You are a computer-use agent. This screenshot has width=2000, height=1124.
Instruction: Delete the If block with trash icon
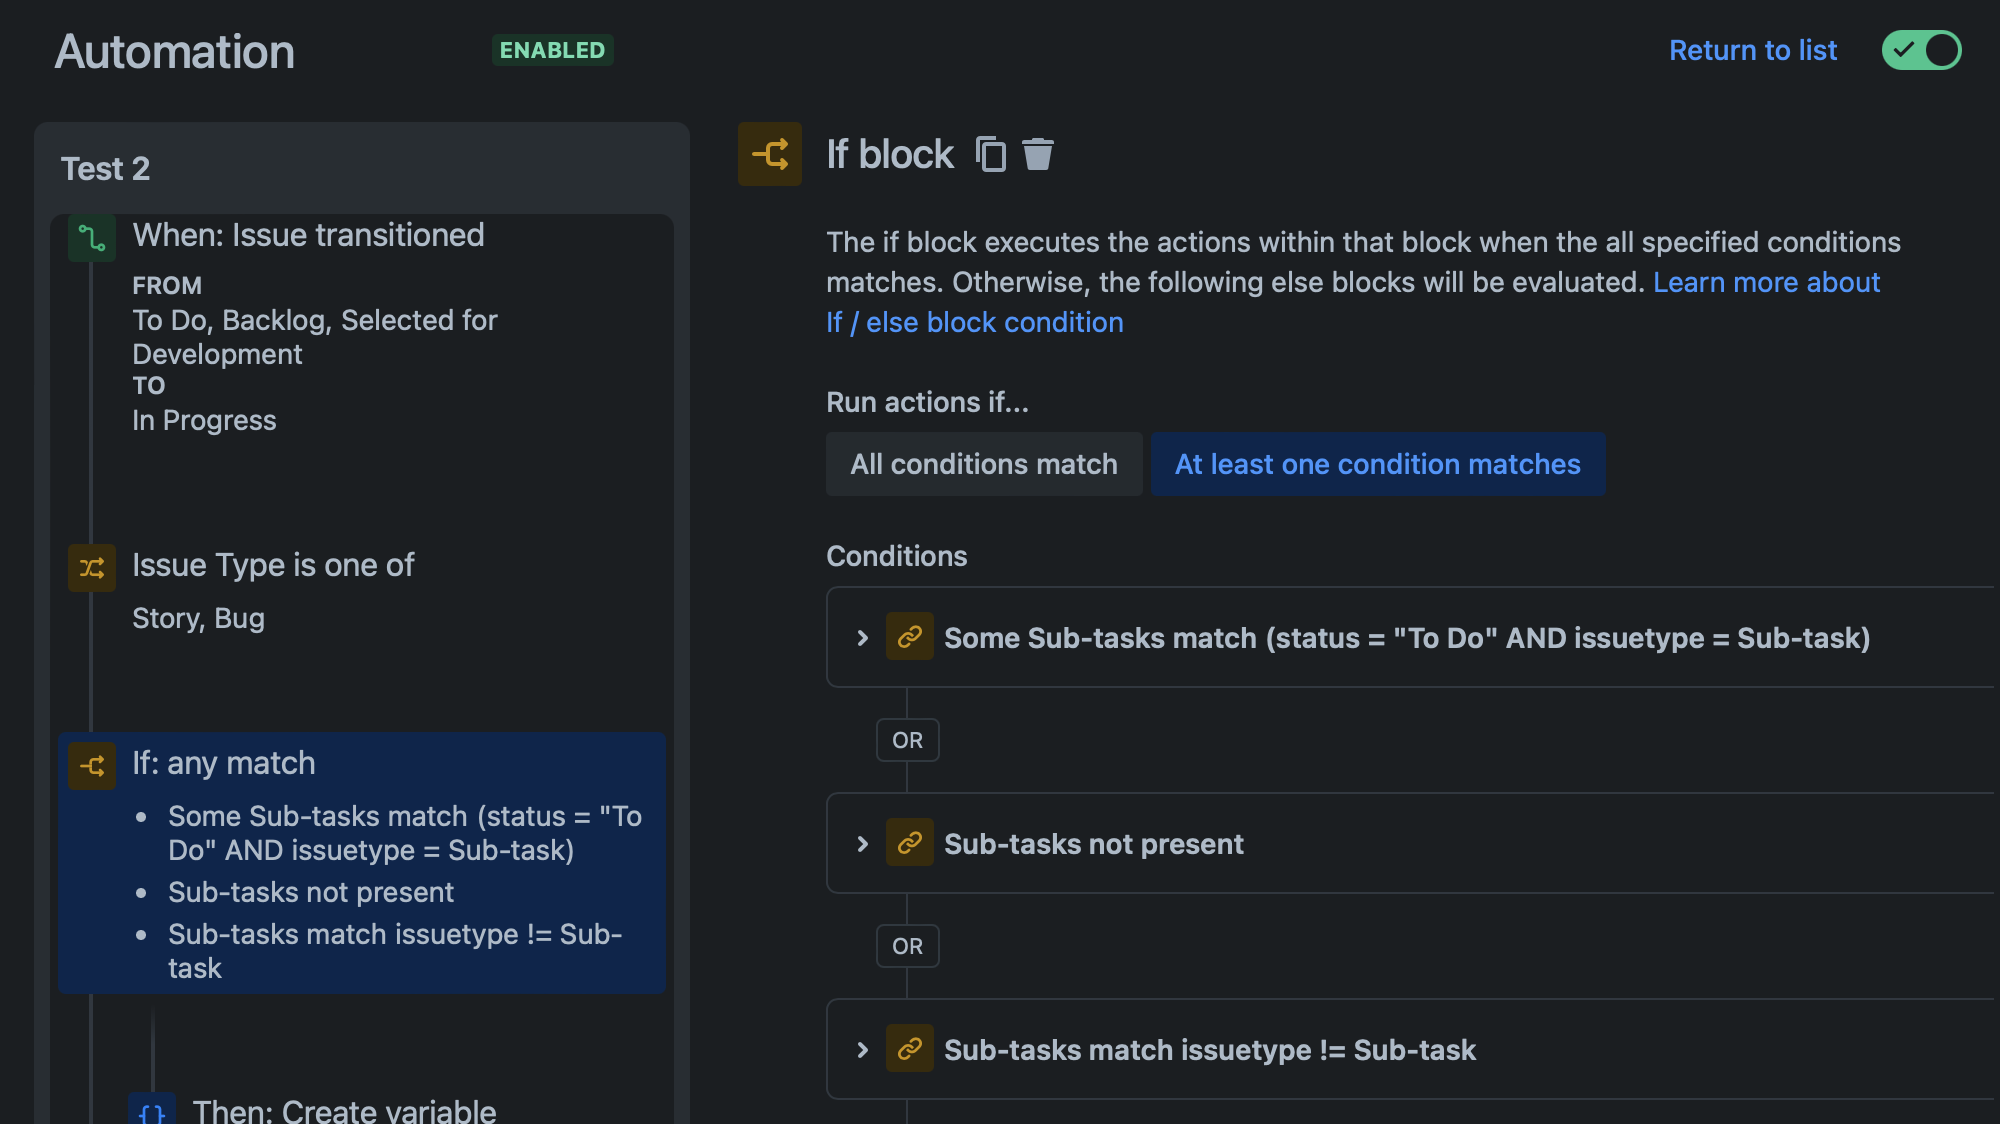(x=1038, y=154)
